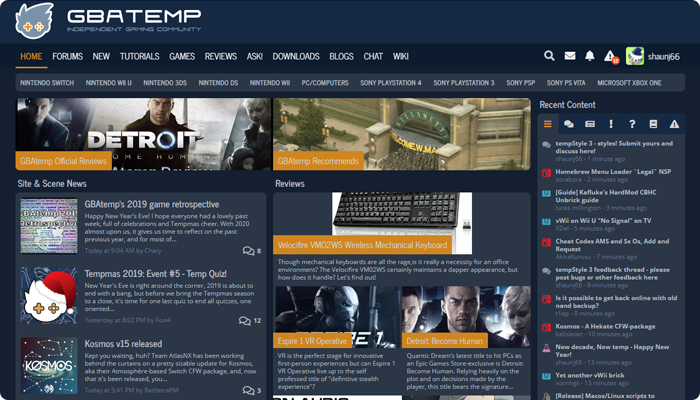Open the Forums menu
The width and height of the screenshot is (700, 400).
click(x=67, y=56)
